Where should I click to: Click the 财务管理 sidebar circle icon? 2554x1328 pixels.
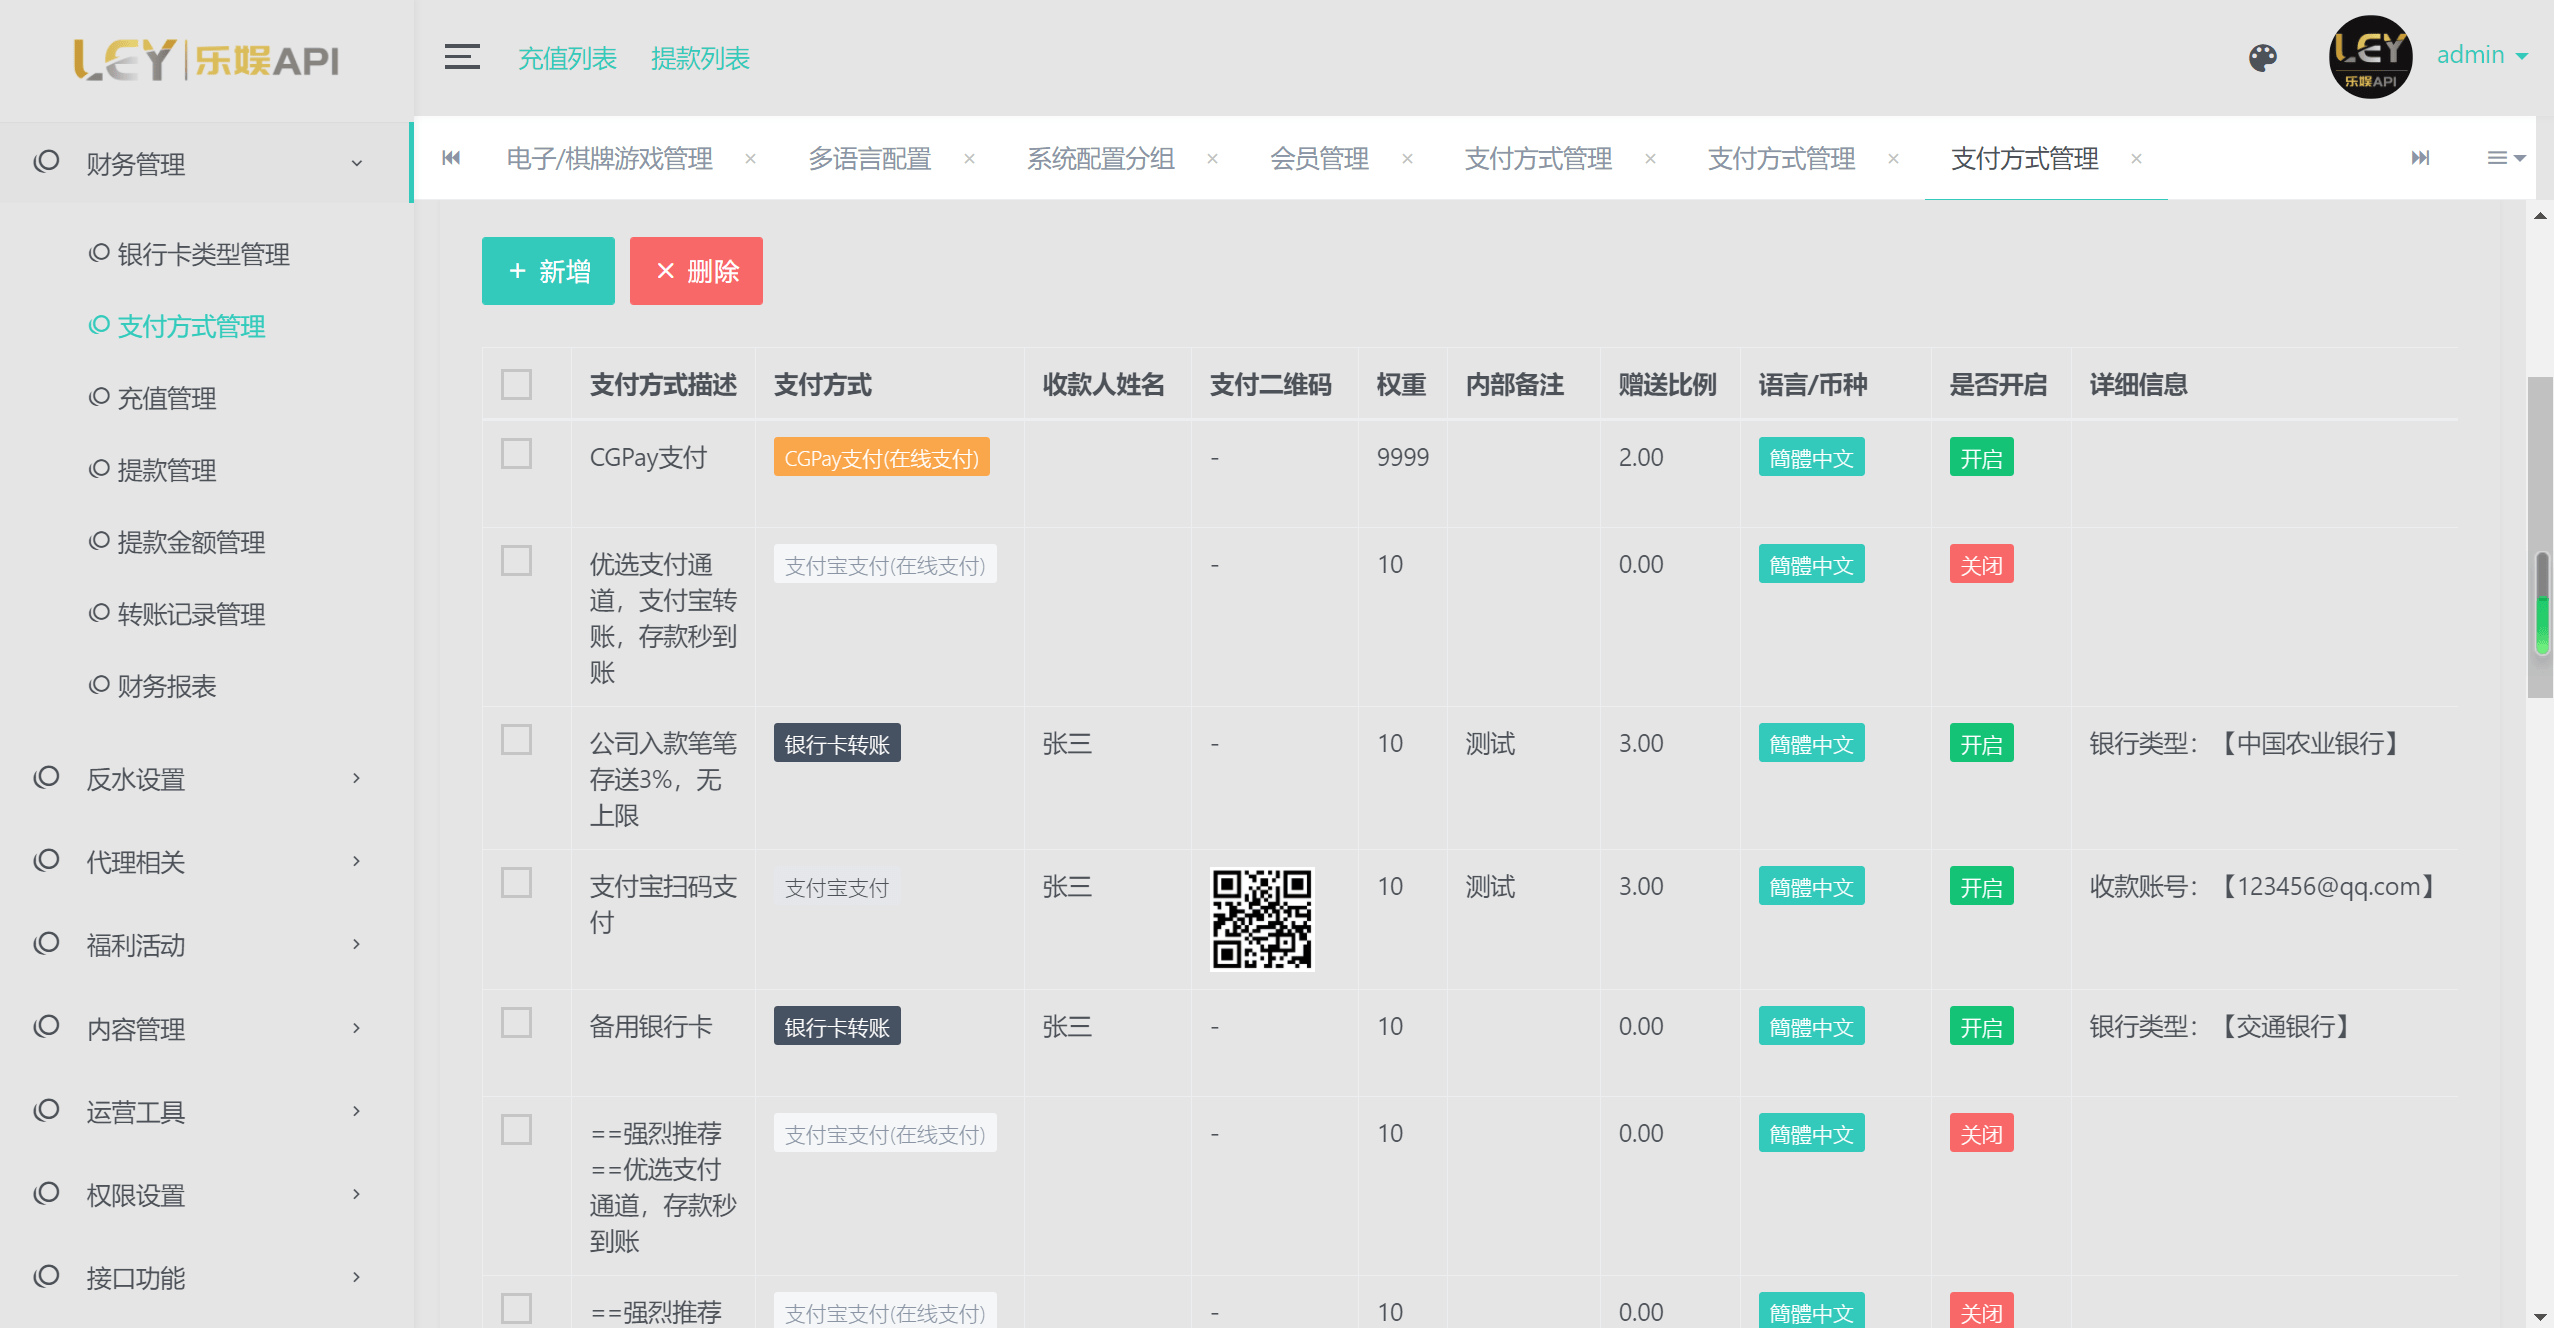(x=47, y=162)
